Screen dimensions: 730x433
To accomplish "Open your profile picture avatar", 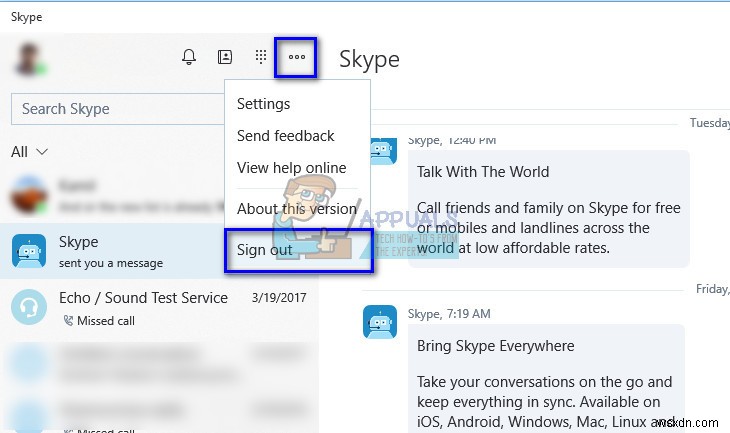I will [x=29, y=59].
